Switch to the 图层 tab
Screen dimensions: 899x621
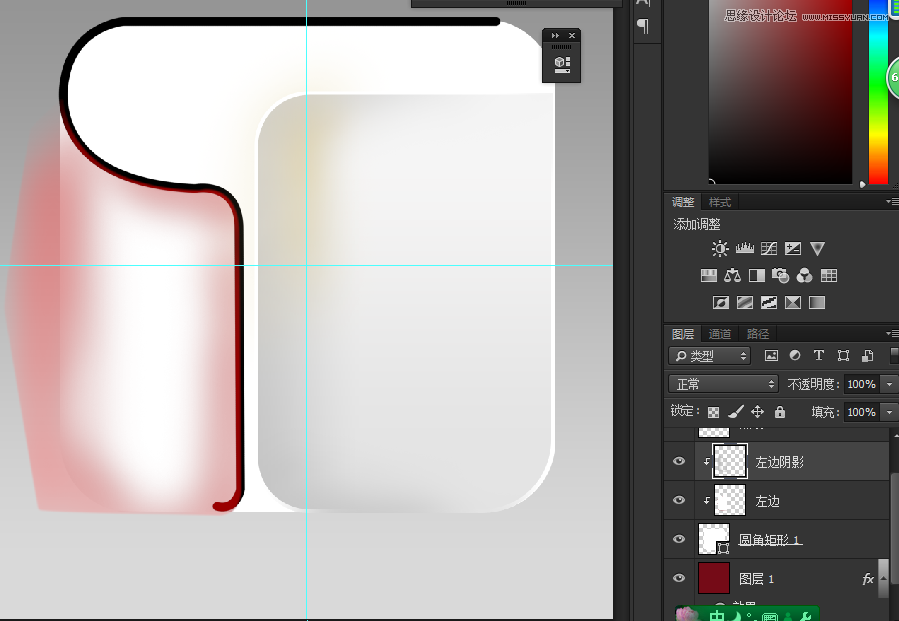683,334
